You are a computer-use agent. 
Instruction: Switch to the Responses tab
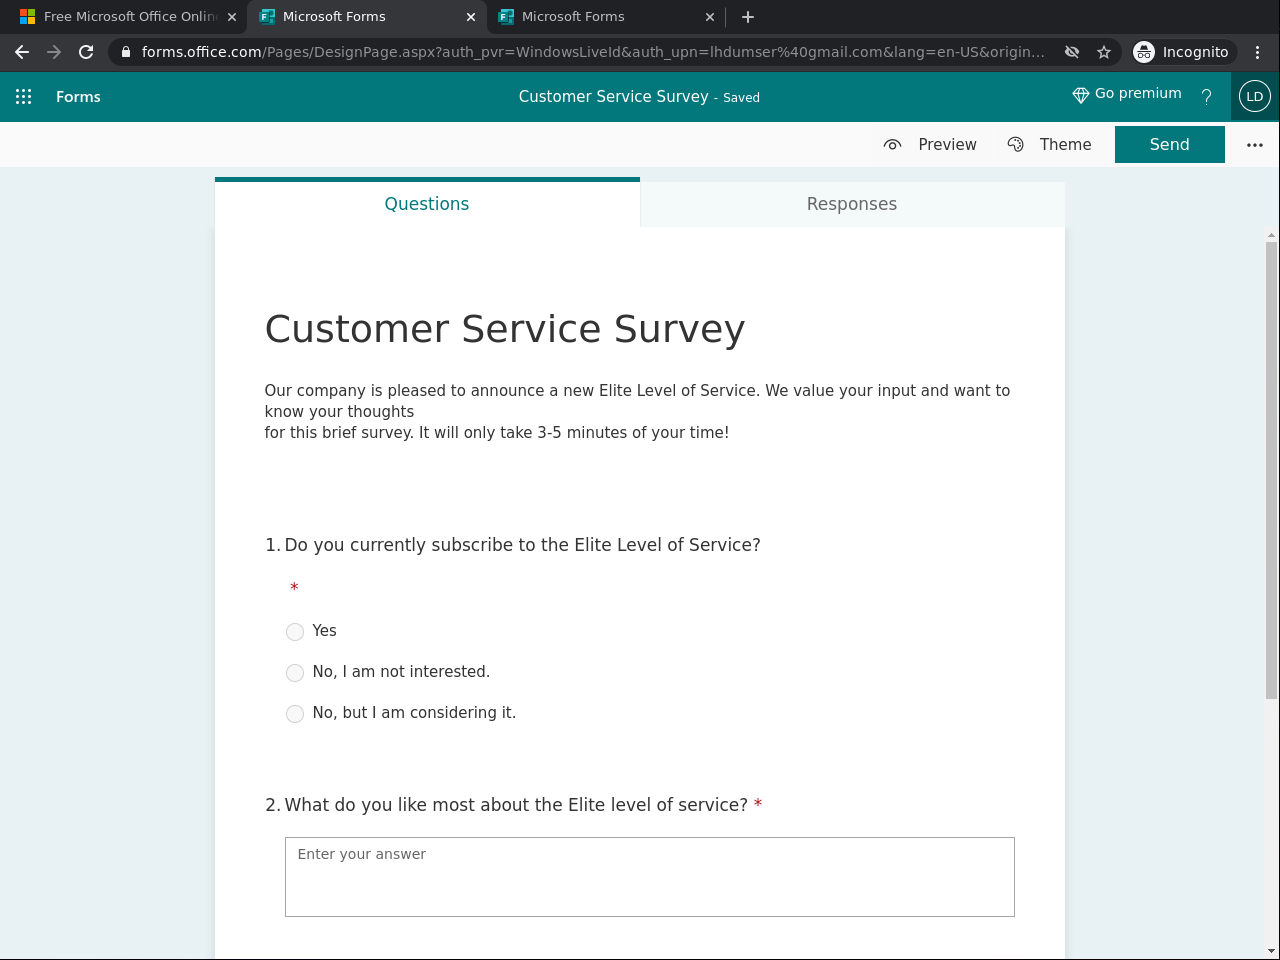(852, 204)
